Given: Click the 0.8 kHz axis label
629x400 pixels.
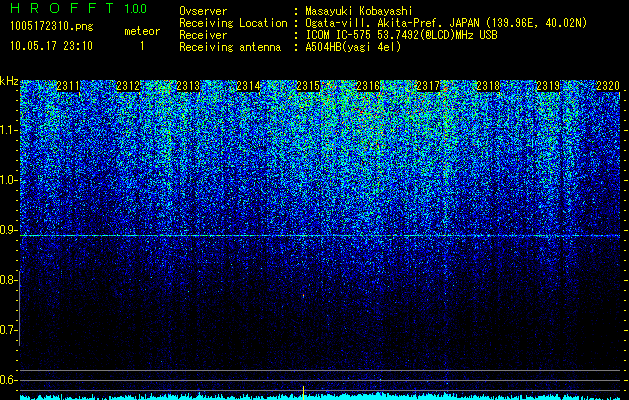Looking at the screenshot, I should click(8, 280).
